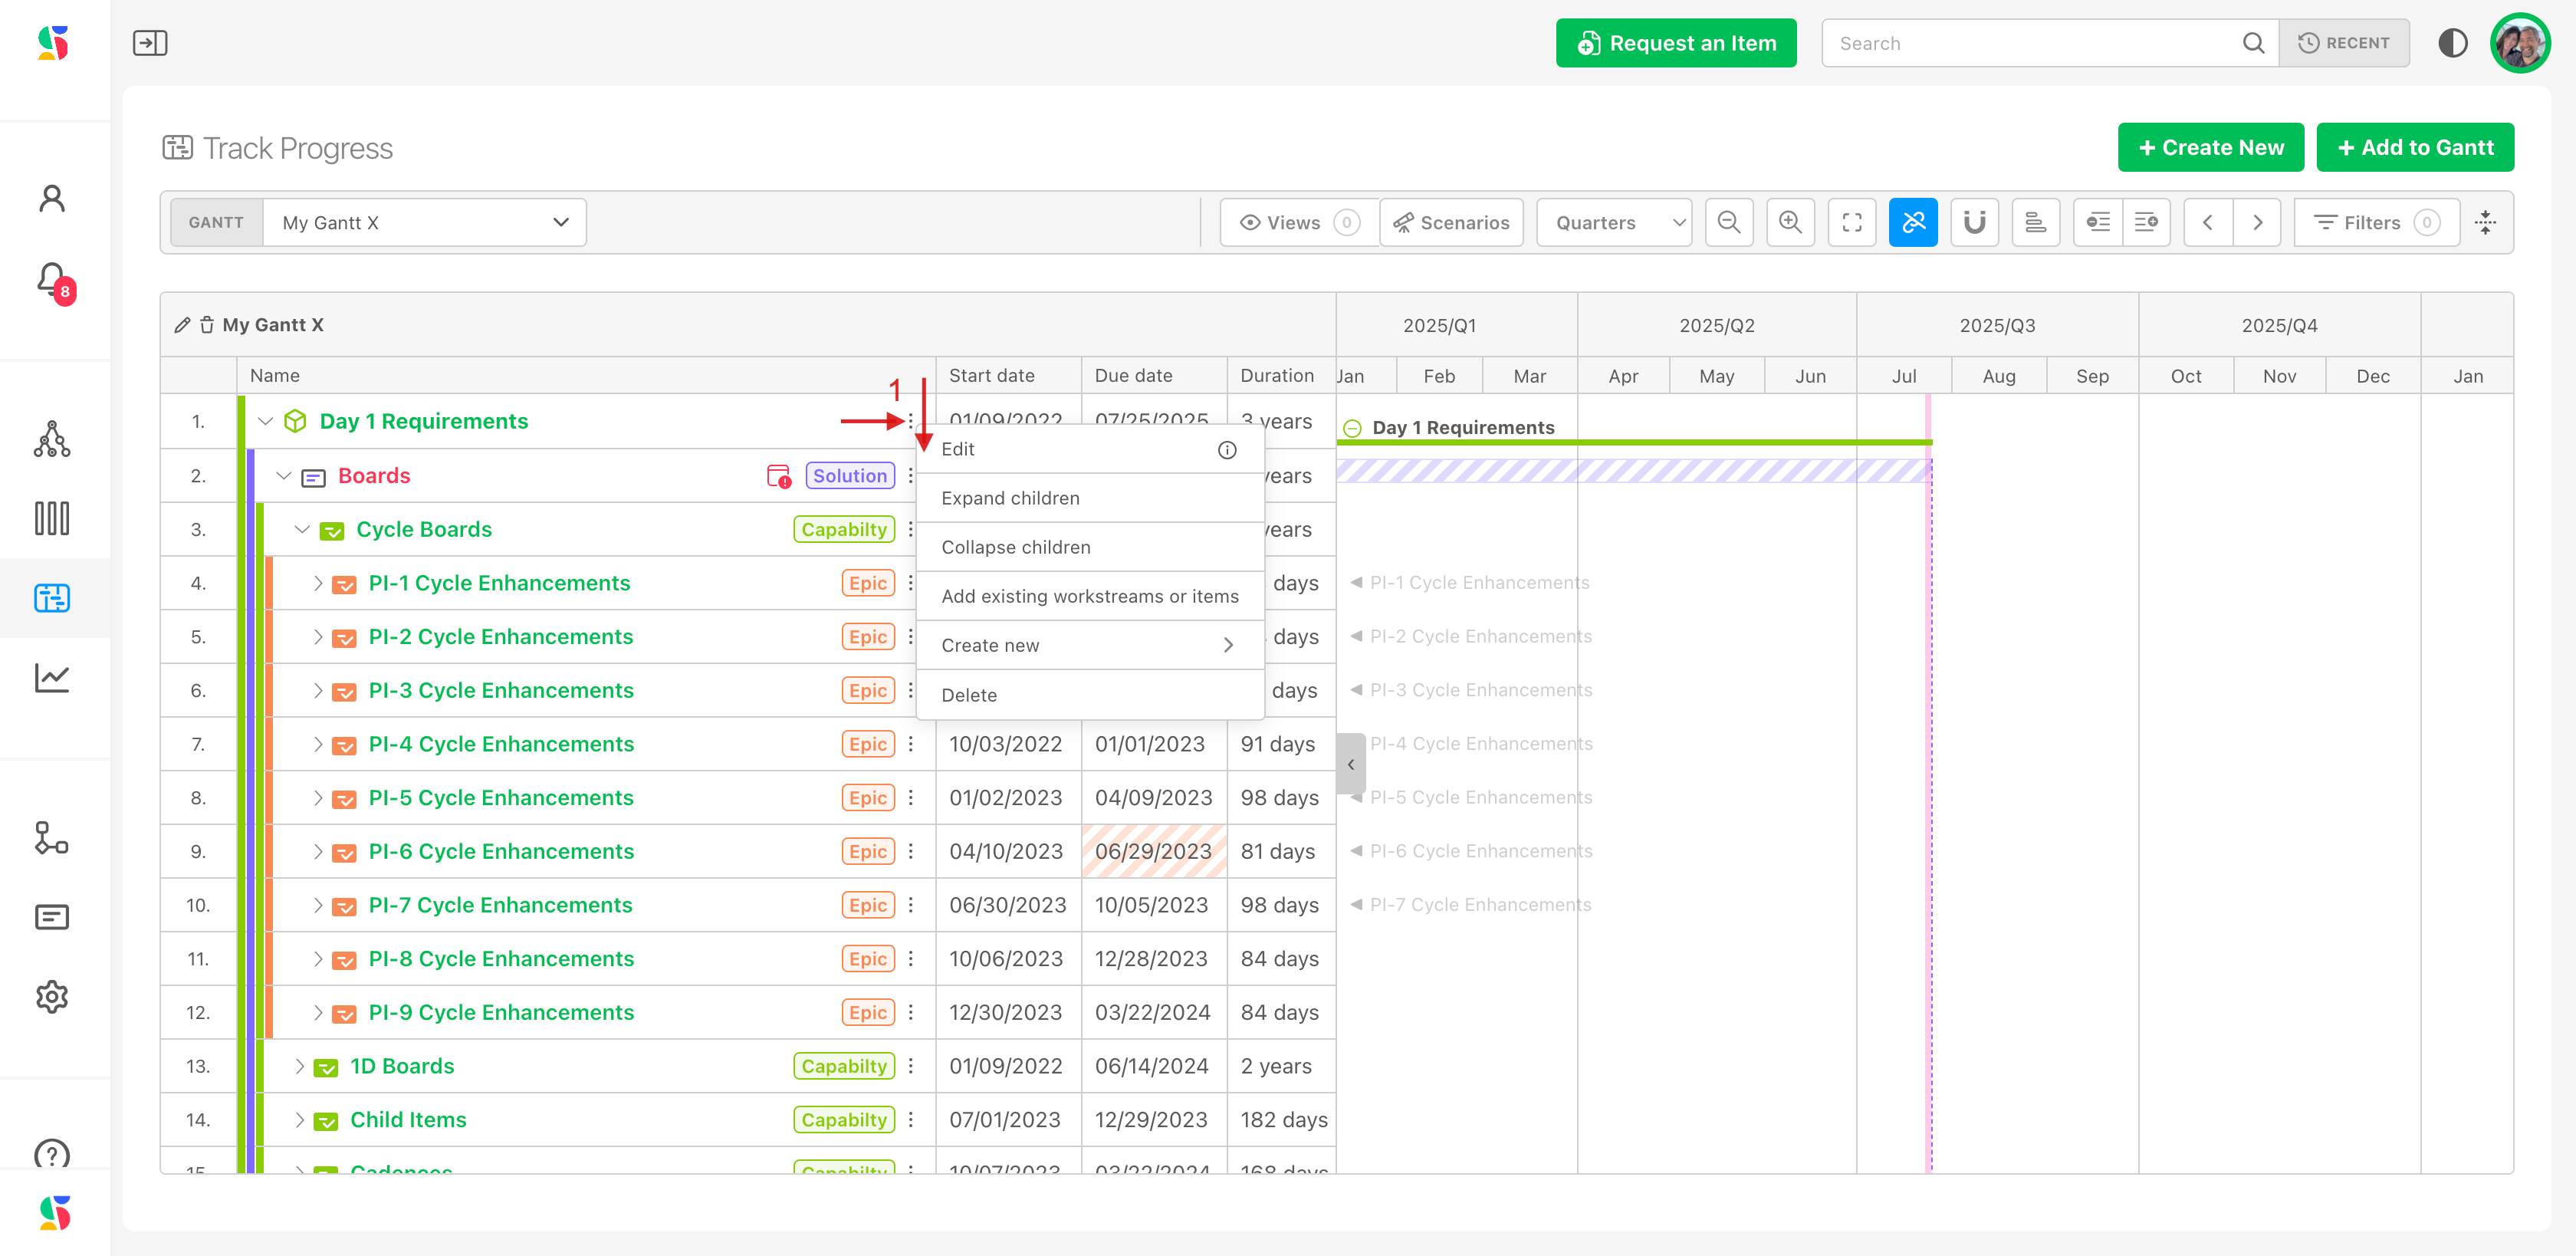The image size is (2576, 1256).
Task: Click the Request an Item button
Action: click(x=1675, y=43)
